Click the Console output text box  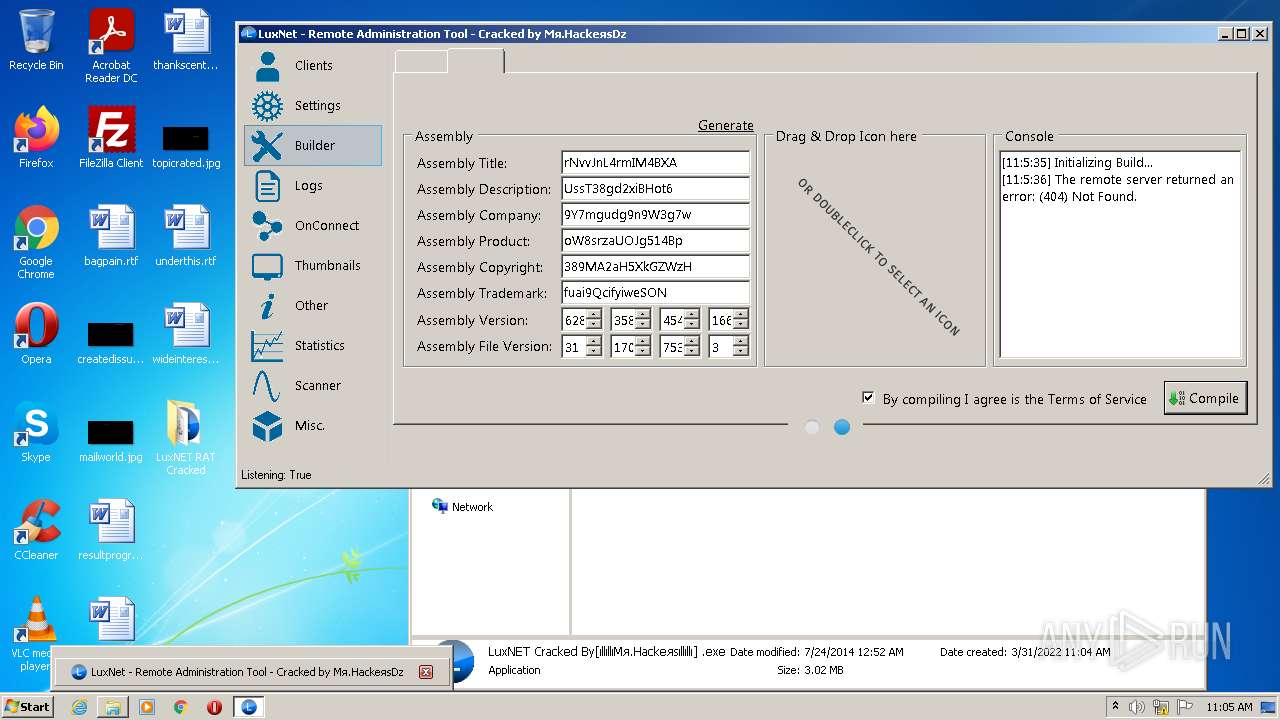1120,254
